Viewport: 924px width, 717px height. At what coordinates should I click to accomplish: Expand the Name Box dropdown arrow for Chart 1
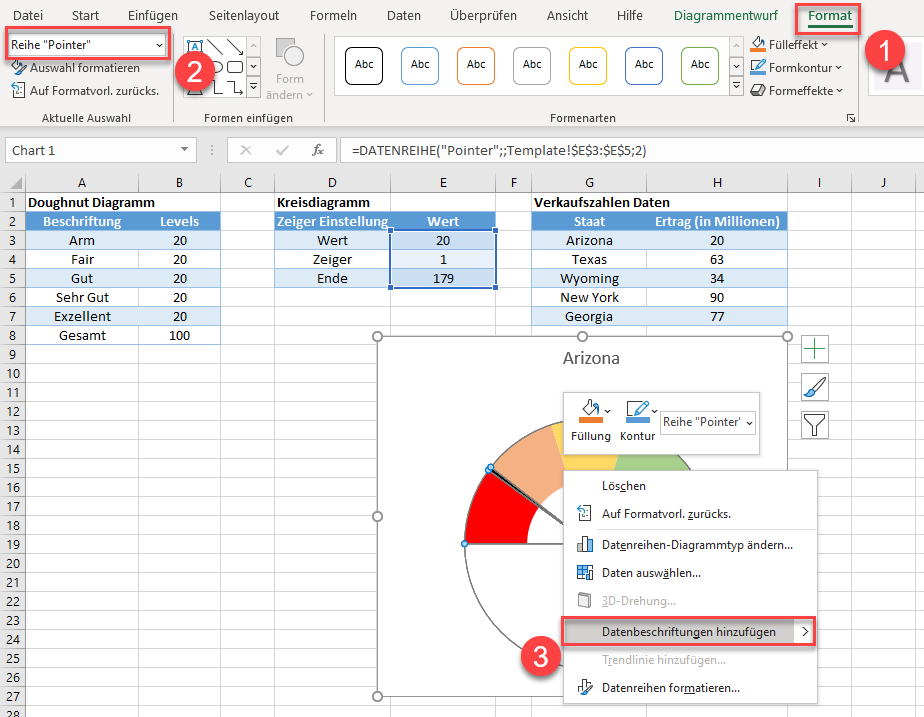(x=184, y=150)
